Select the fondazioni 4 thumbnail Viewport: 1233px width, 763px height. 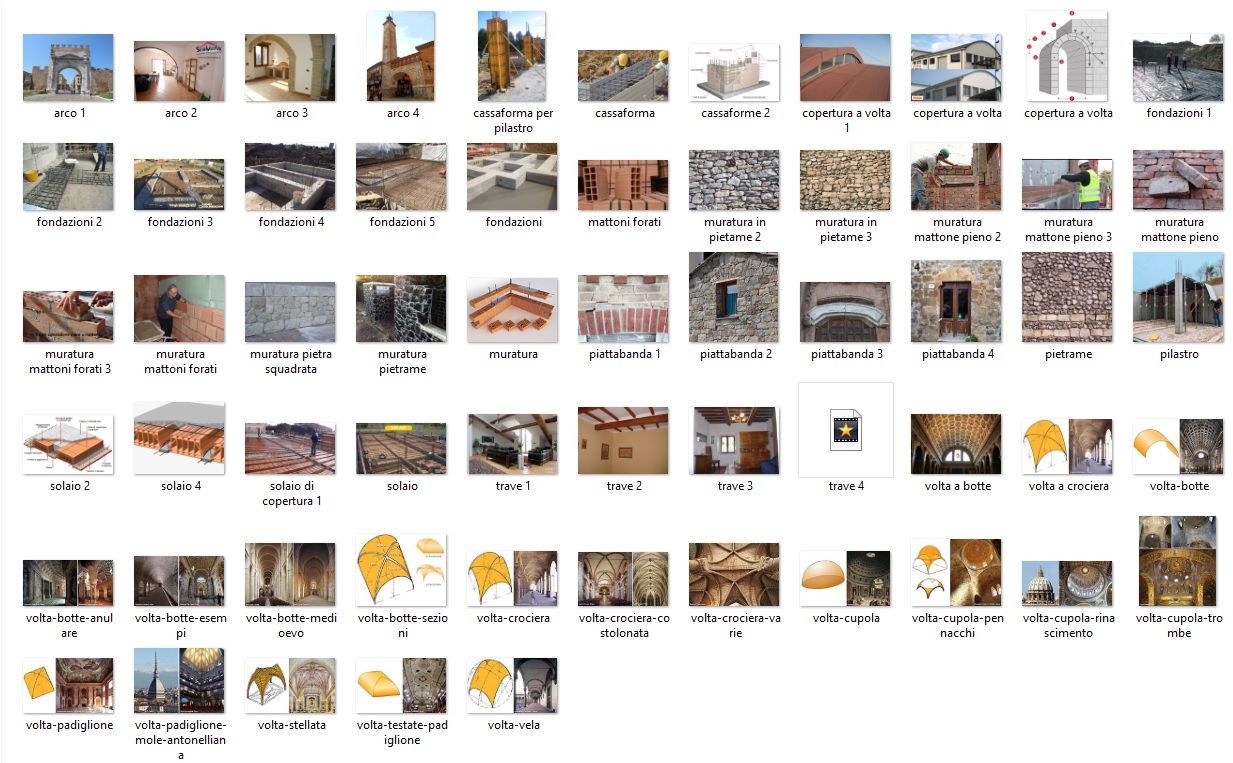point(290,177)
